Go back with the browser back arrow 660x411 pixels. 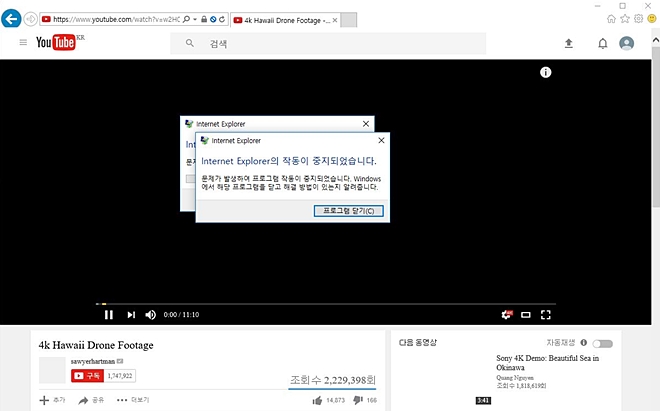click(x=11, y=19)
